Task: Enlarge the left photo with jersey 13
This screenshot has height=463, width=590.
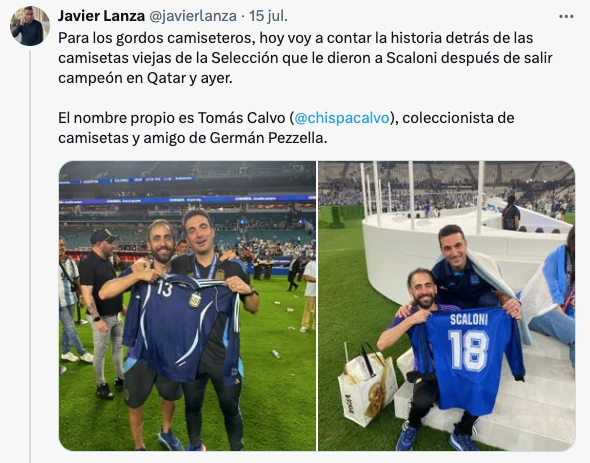Action: coord(187,306)
